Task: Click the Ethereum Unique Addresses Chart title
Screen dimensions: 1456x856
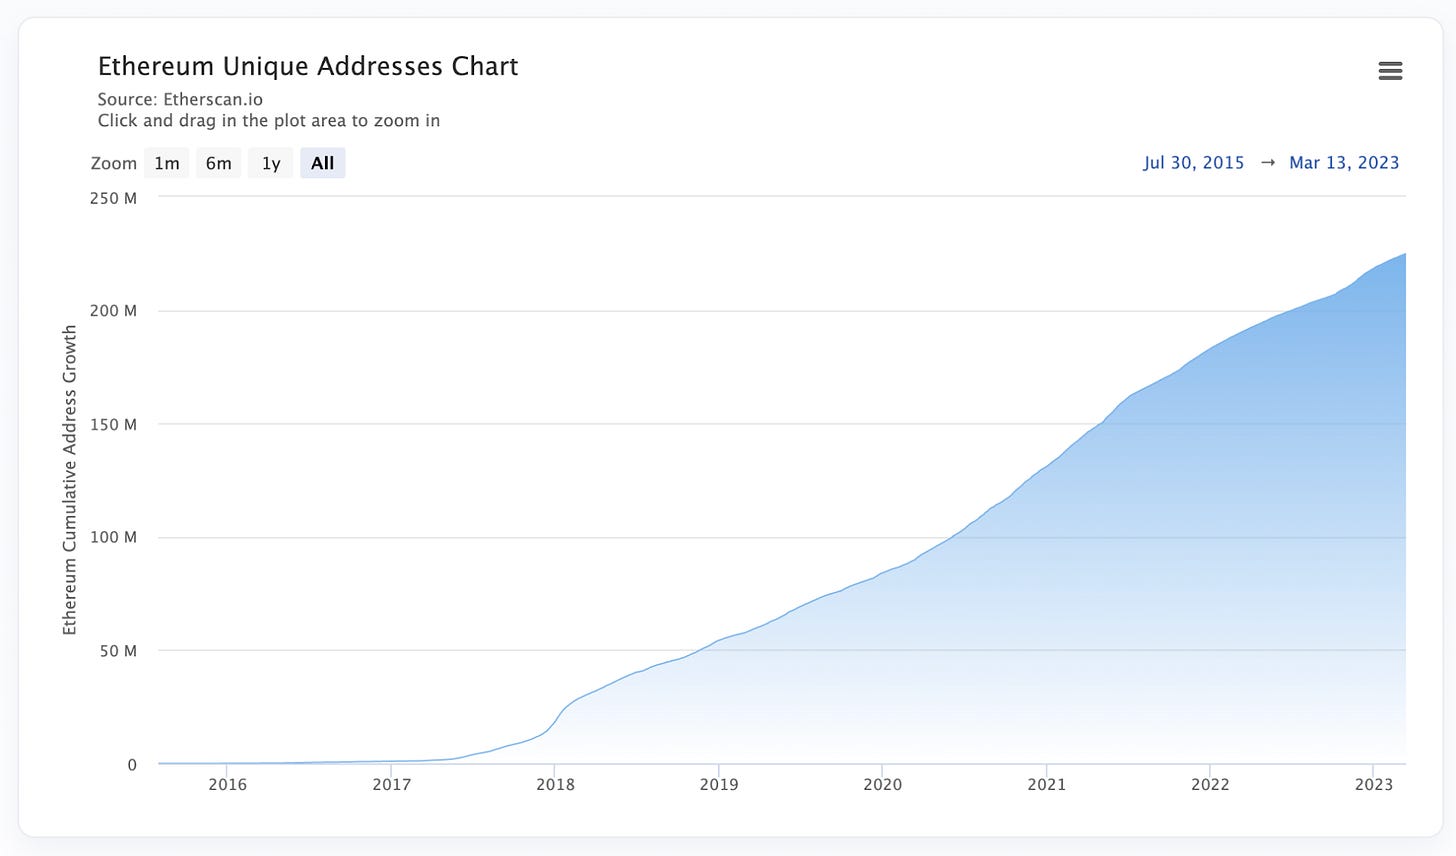Action: [308, 65]
